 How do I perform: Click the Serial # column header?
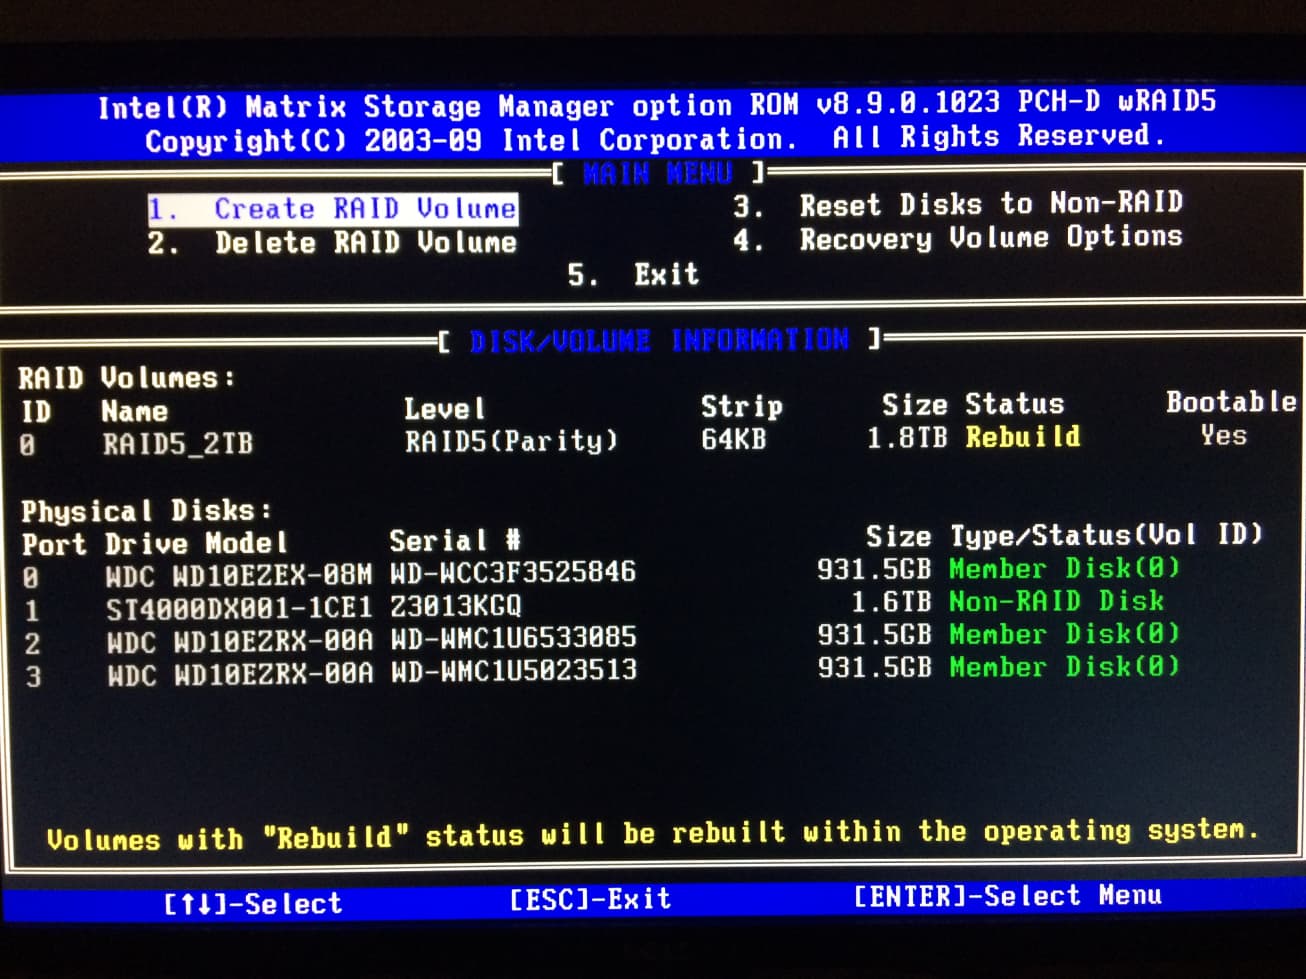click(455, 541)
